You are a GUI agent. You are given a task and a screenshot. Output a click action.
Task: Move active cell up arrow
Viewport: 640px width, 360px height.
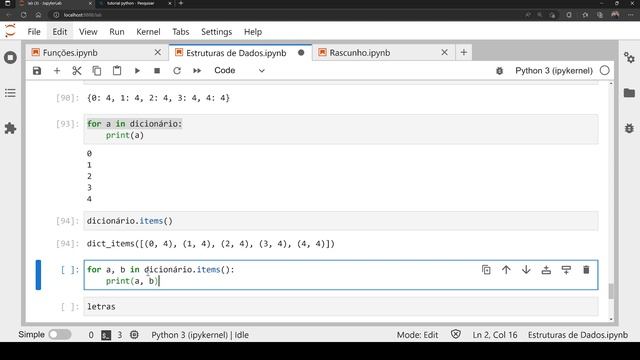coord(506,270)
